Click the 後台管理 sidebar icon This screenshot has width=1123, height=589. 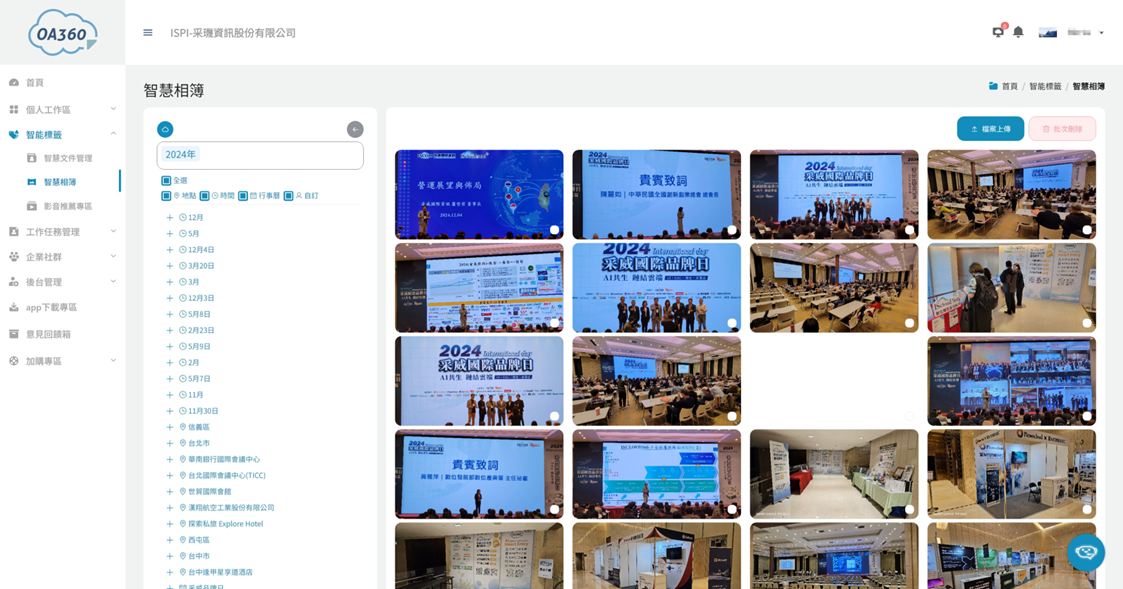click(x=14, y=282)
